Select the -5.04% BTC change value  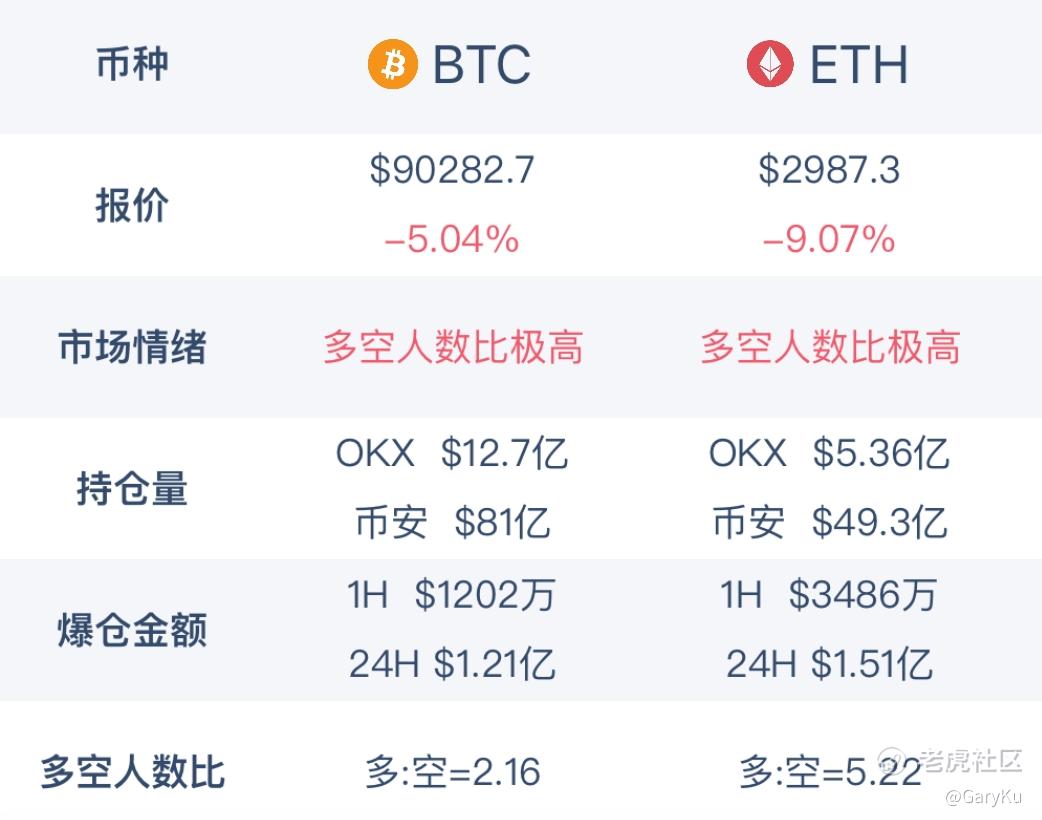(x=452, y=240)
